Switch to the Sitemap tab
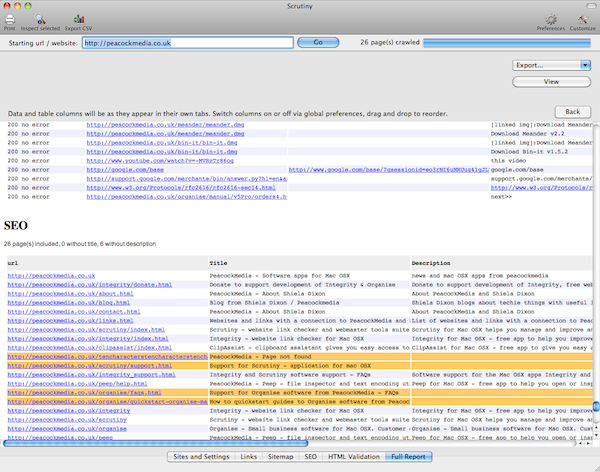This screenshot has height=472, width=600. click(280, 456)
